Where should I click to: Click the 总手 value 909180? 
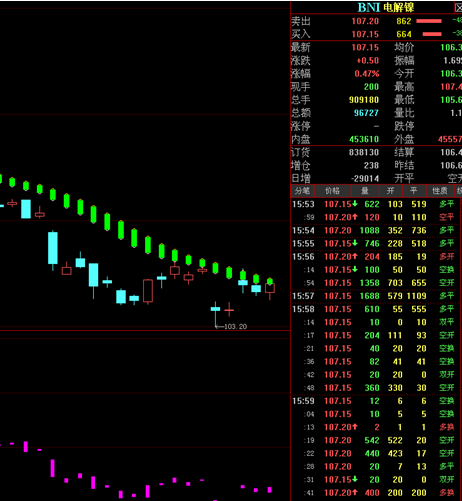[364, 100]
